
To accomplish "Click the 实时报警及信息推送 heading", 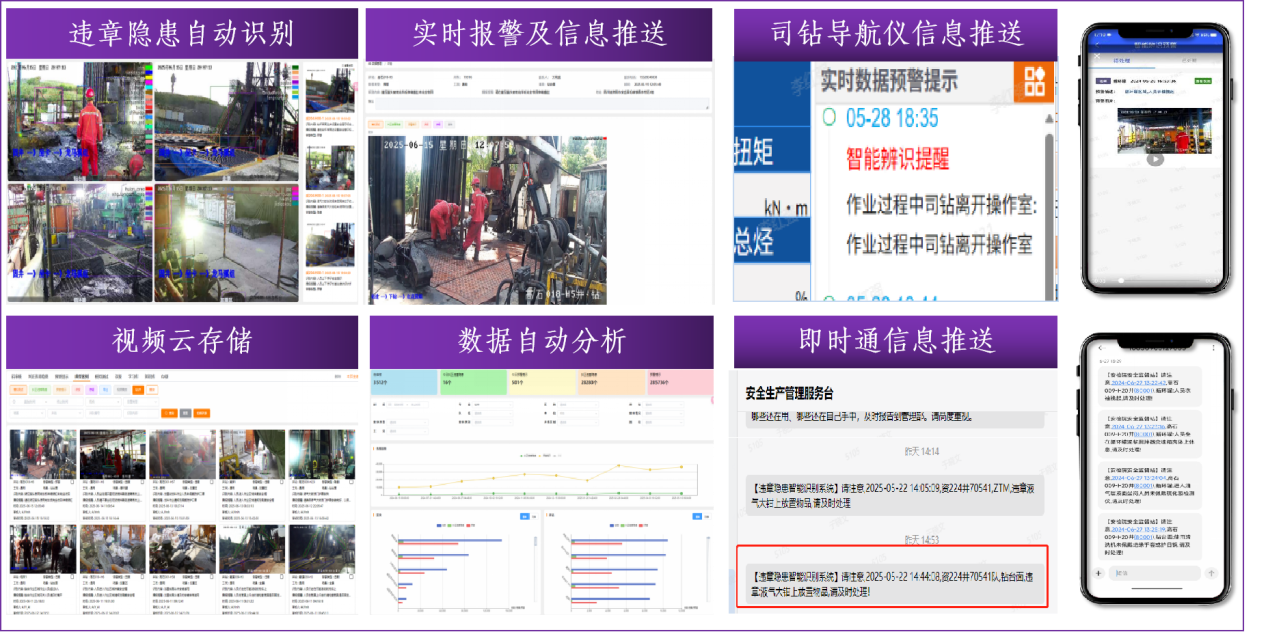I will [x=539, y=33].
